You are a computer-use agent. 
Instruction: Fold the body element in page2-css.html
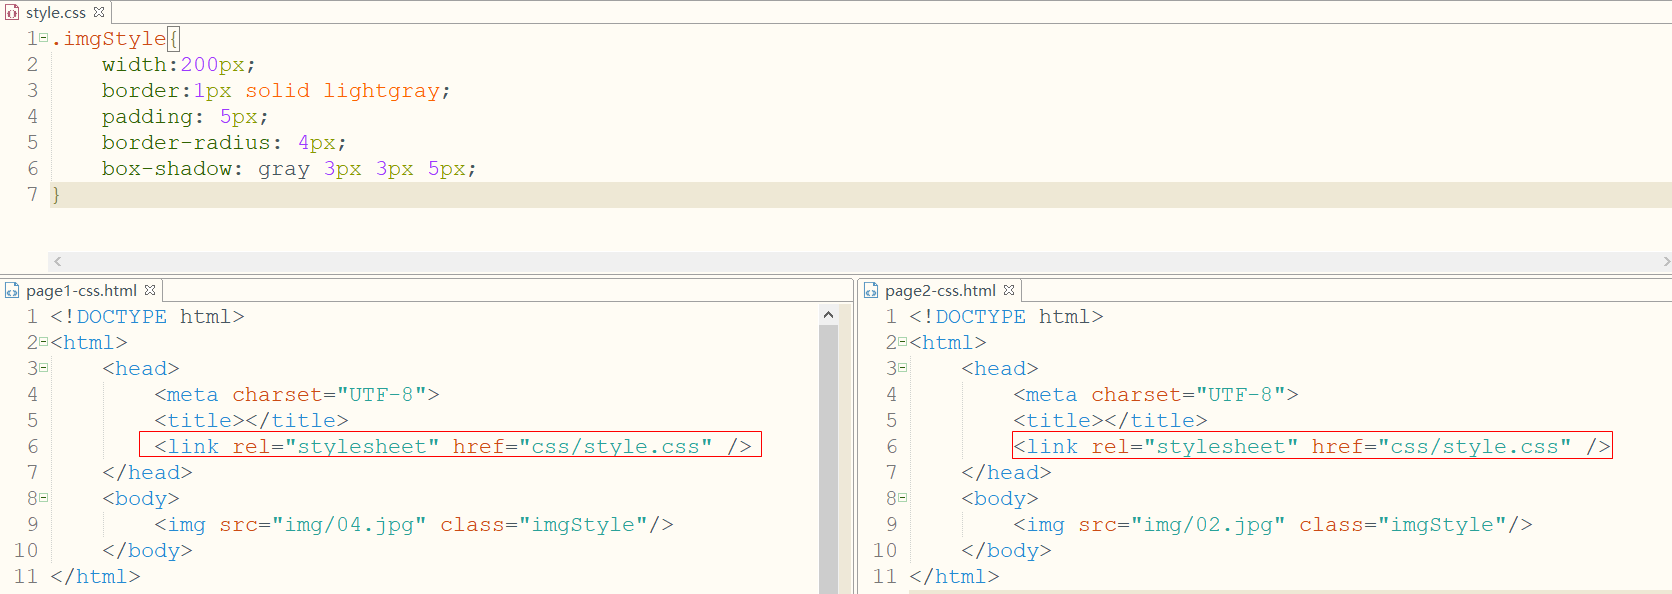[903, 498]
